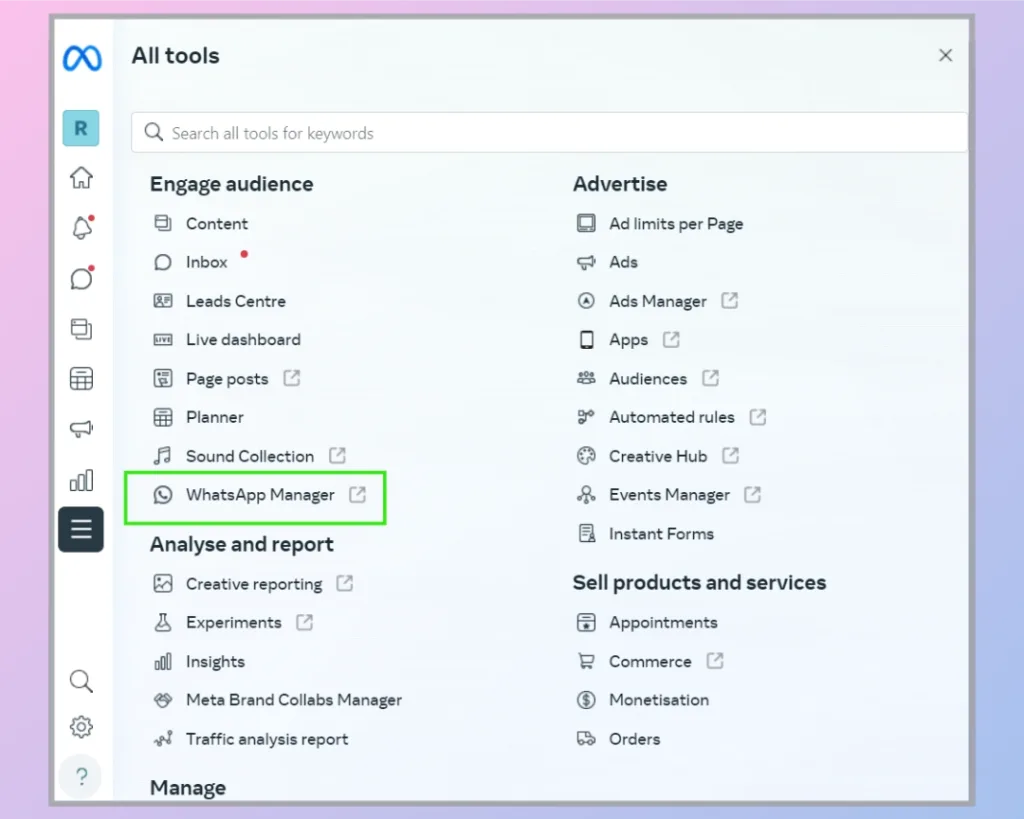Click the WhatsApp Manager external link icon

tap(357, 494)
